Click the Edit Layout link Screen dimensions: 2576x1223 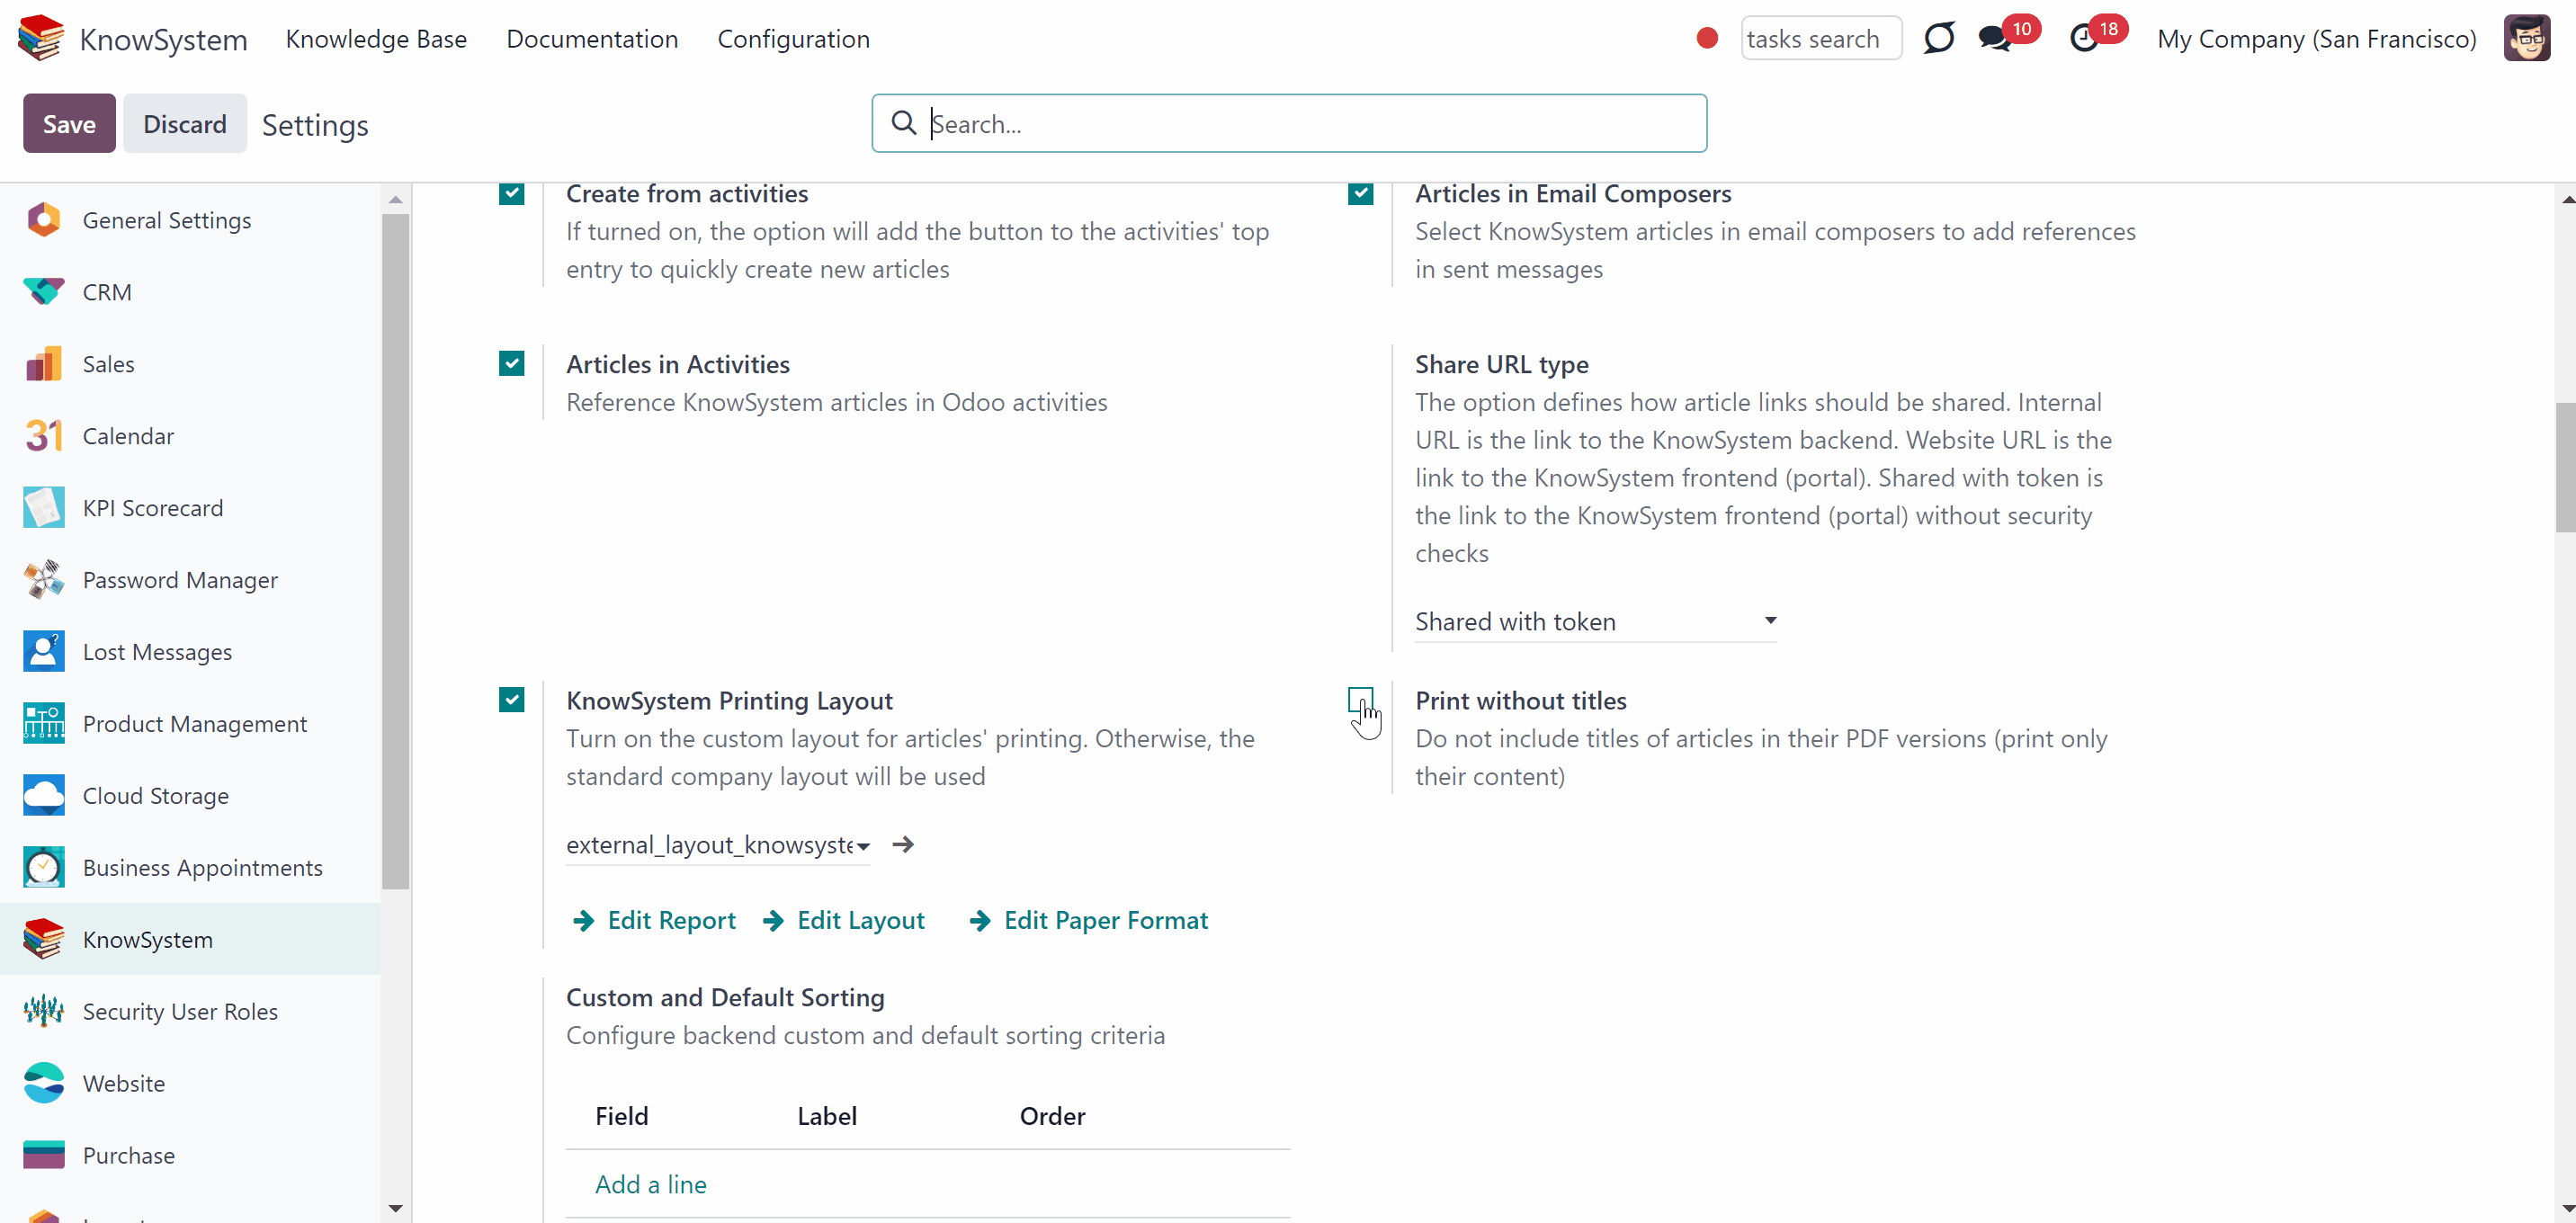click(861, 921)
